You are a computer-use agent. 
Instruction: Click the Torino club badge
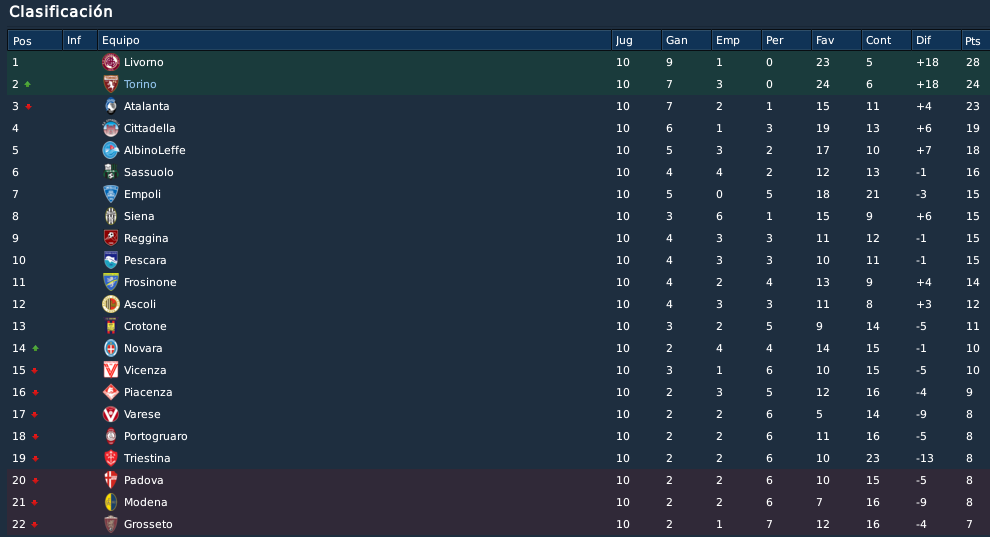click(110, 84)
